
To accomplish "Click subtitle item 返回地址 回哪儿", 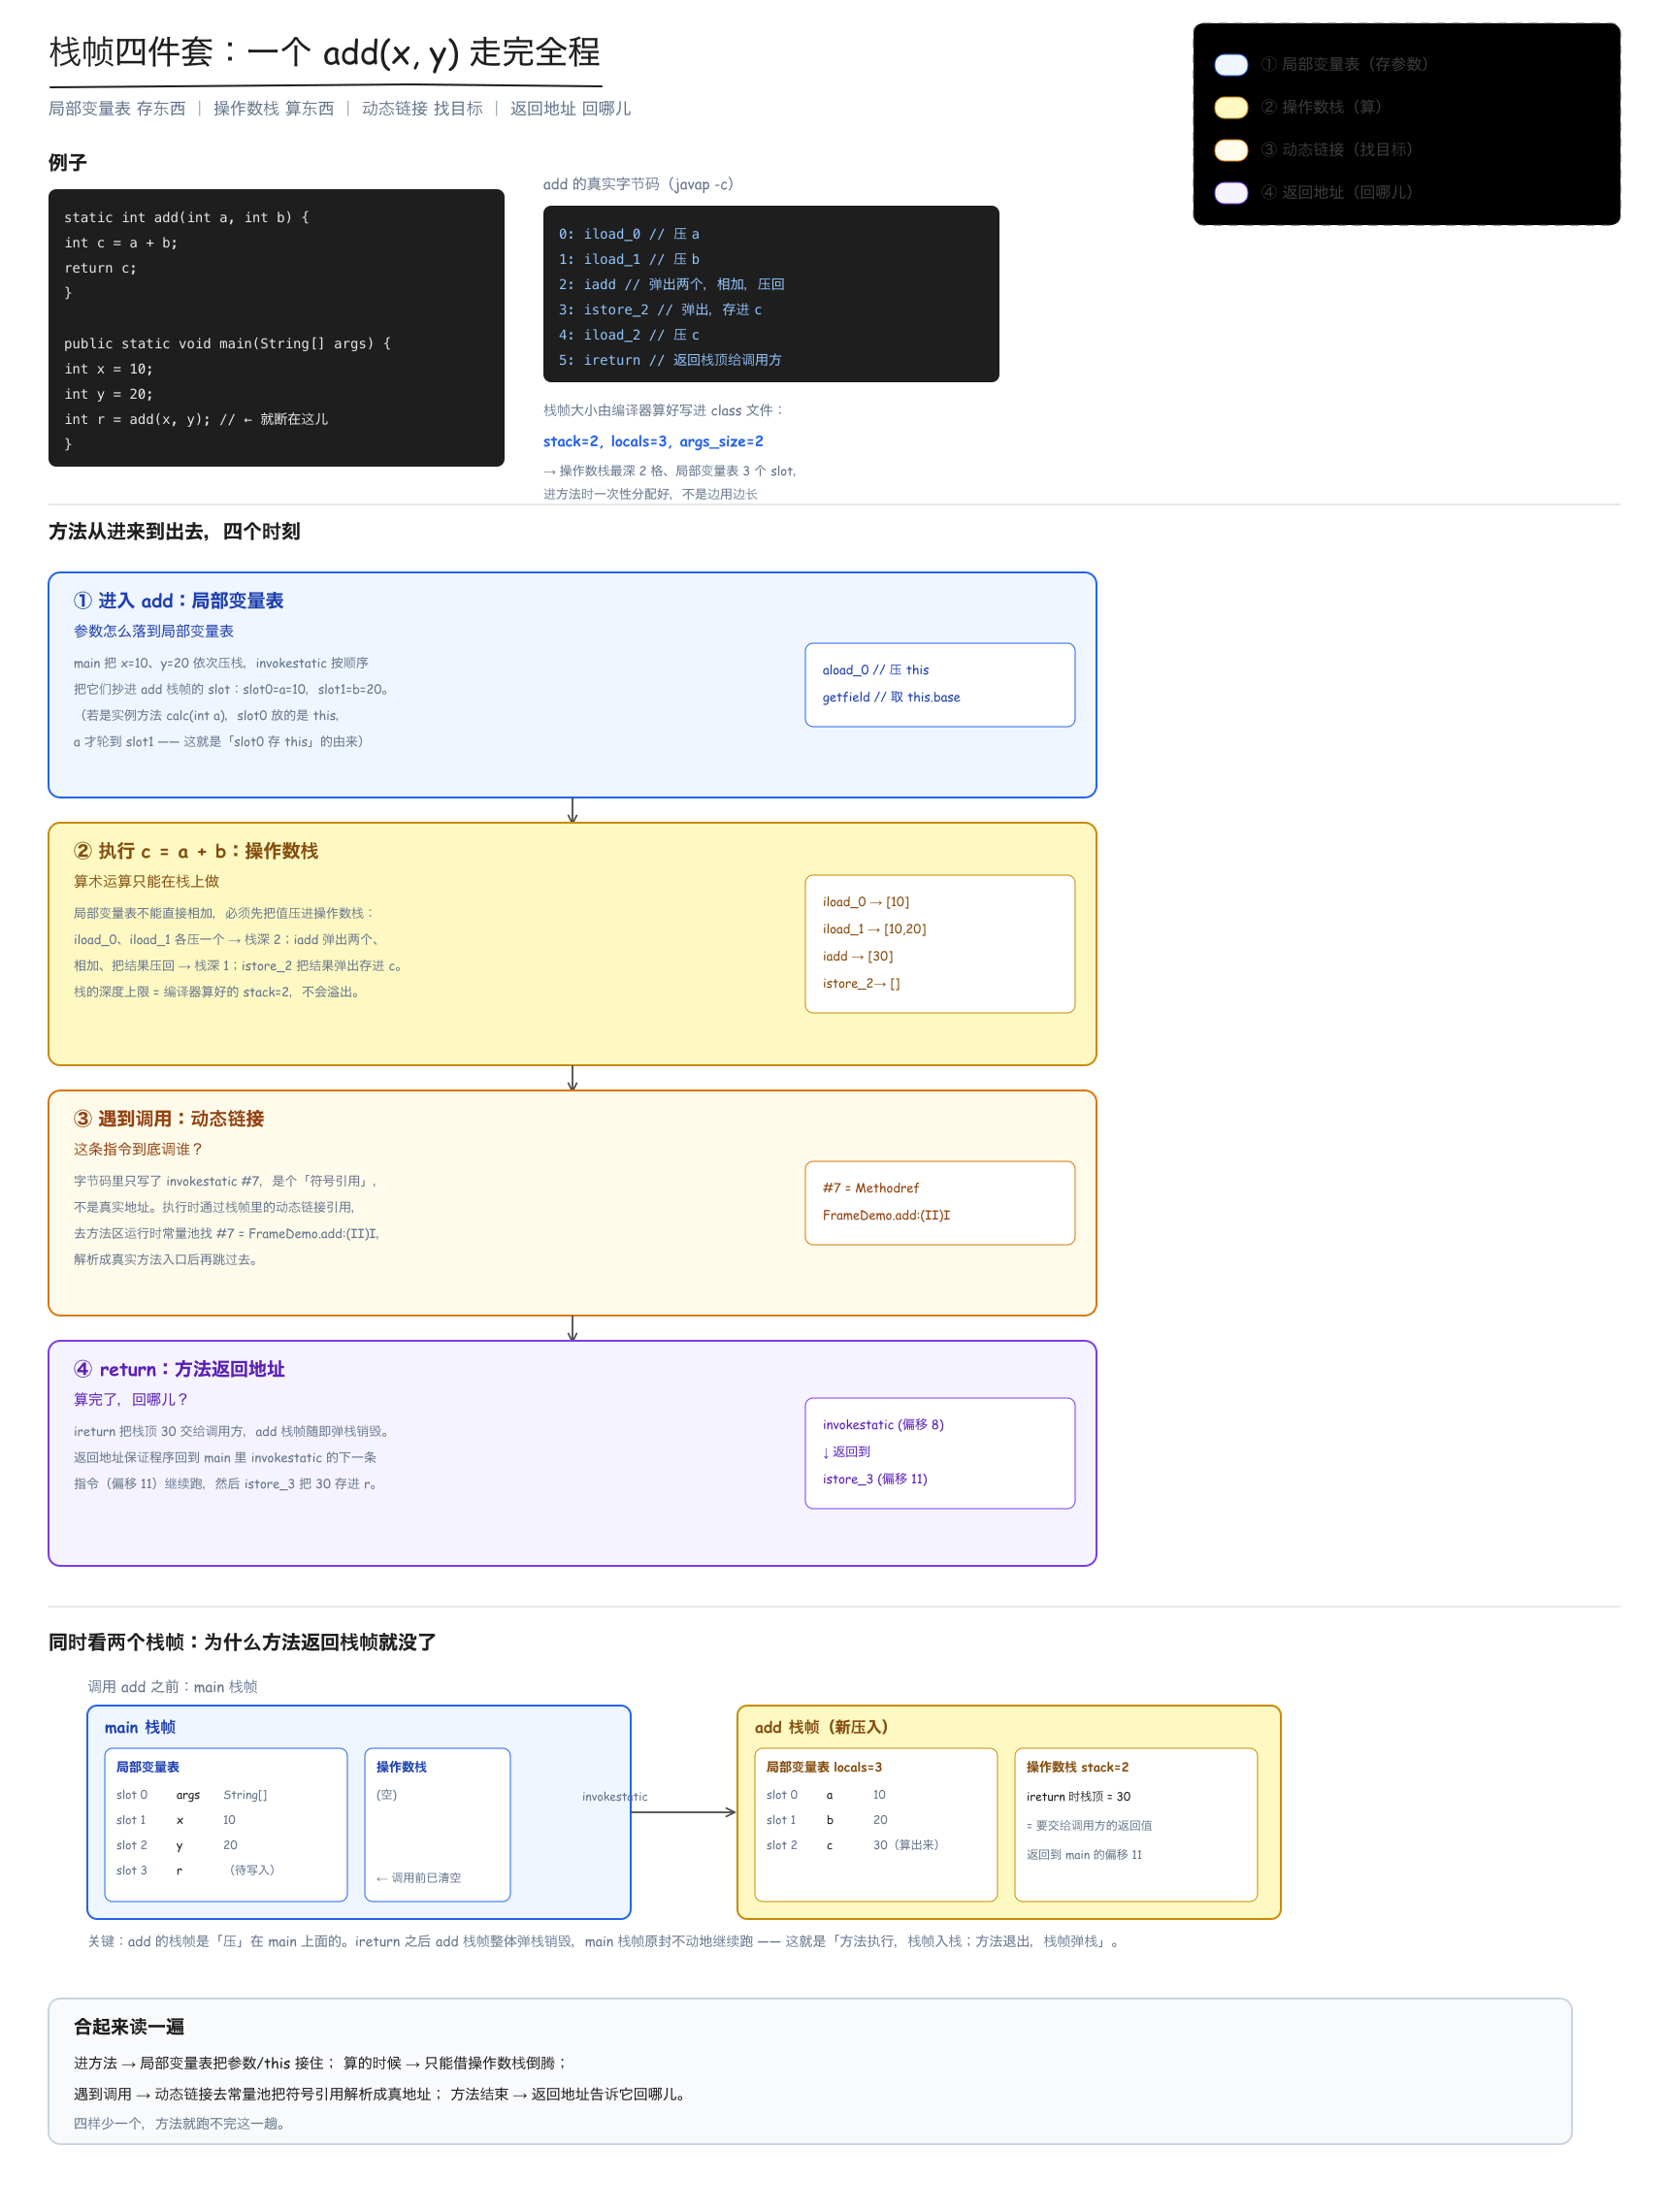I will [570, 109].
